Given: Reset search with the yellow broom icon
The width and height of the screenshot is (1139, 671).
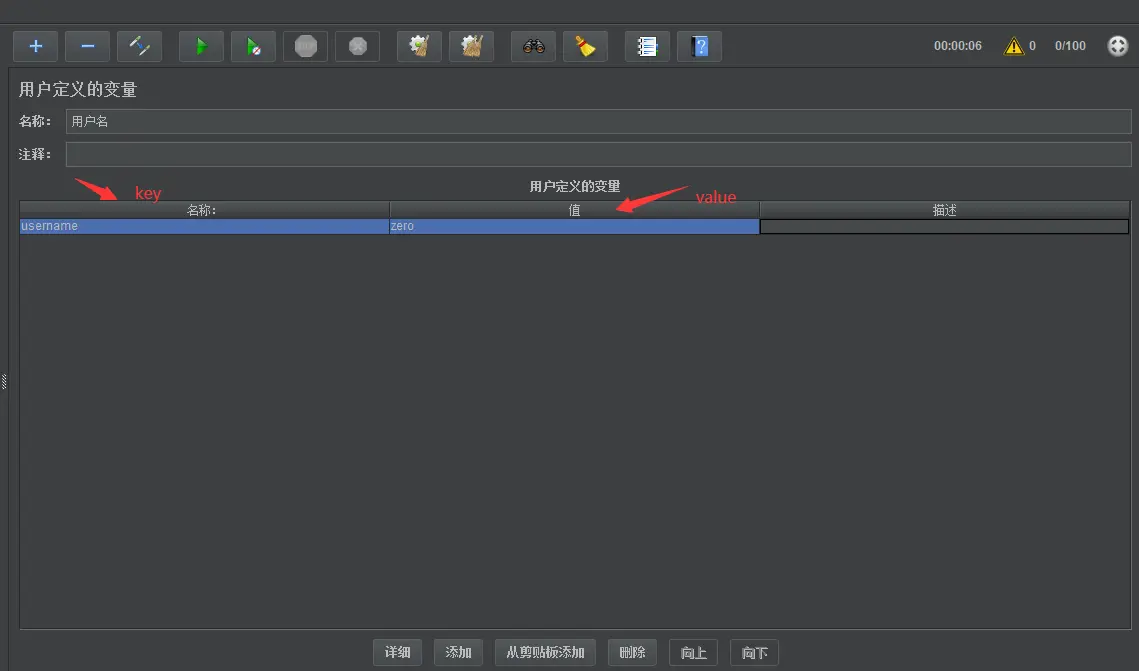Looking at the screenshot, I should [586, 46].
